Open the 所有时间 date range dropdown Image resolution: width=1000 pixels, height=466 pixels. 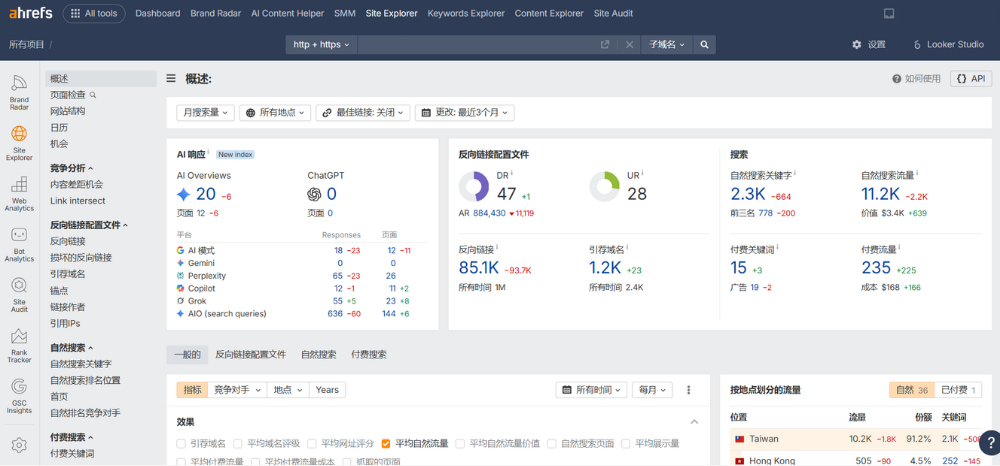[x=591, y=390]
